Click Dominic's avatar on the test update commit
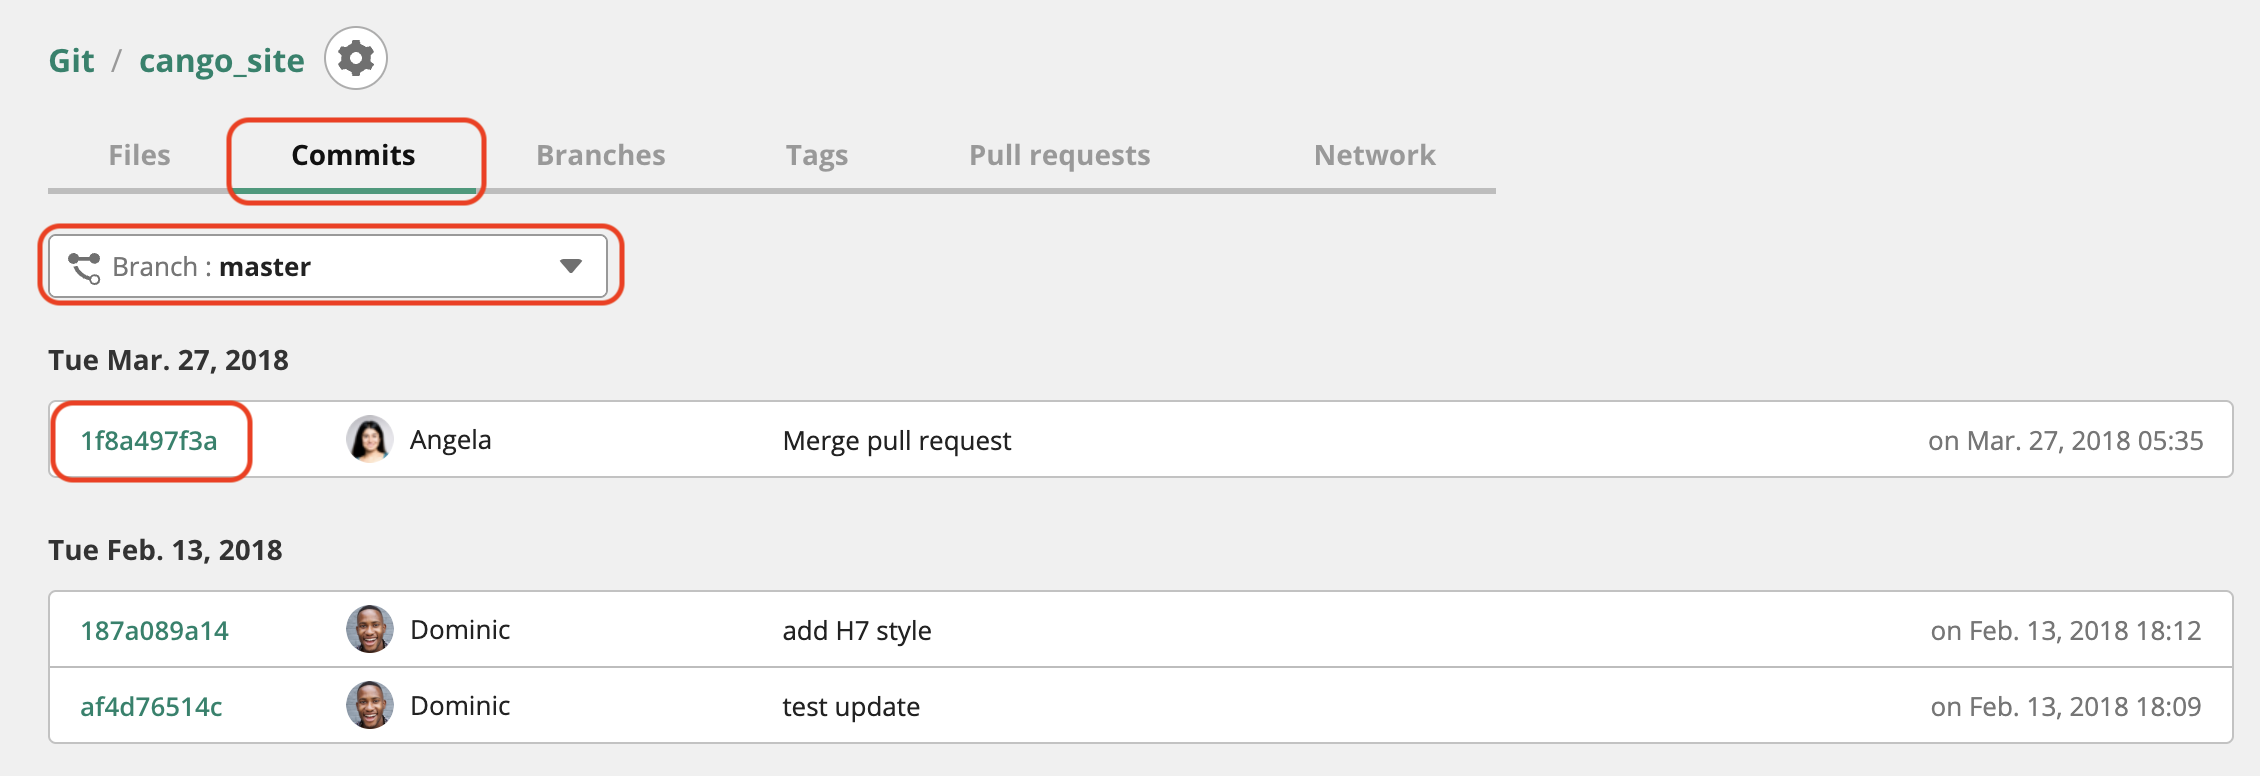This screenshot has height=776, width=2260. pyautogui.click(x=369, y=705)
